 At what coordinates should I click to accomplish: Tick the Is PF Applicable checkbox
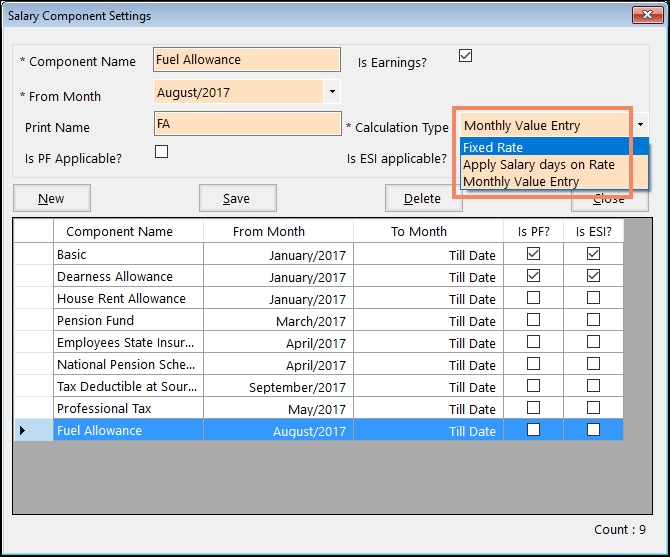pos(162,151)
